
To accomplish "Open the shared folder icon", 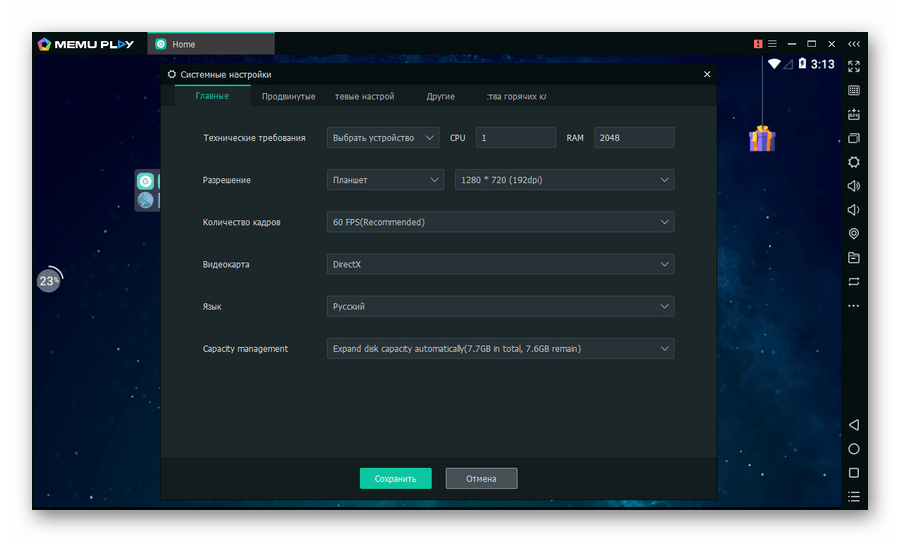I will [x=854, y=258].
